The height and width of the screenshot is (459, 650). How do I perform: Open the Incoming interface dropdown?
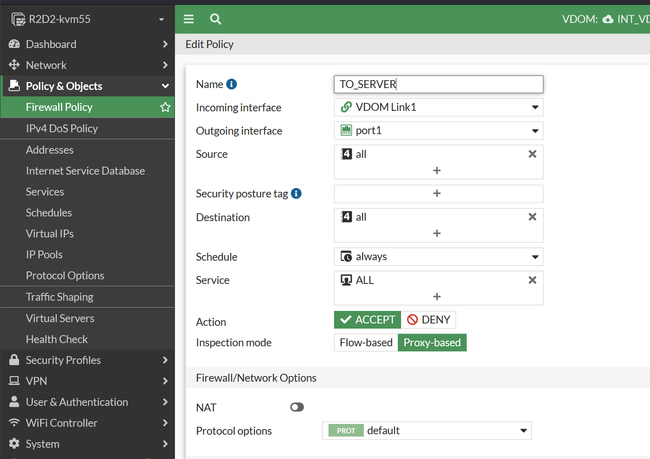(x=438, y=108)
